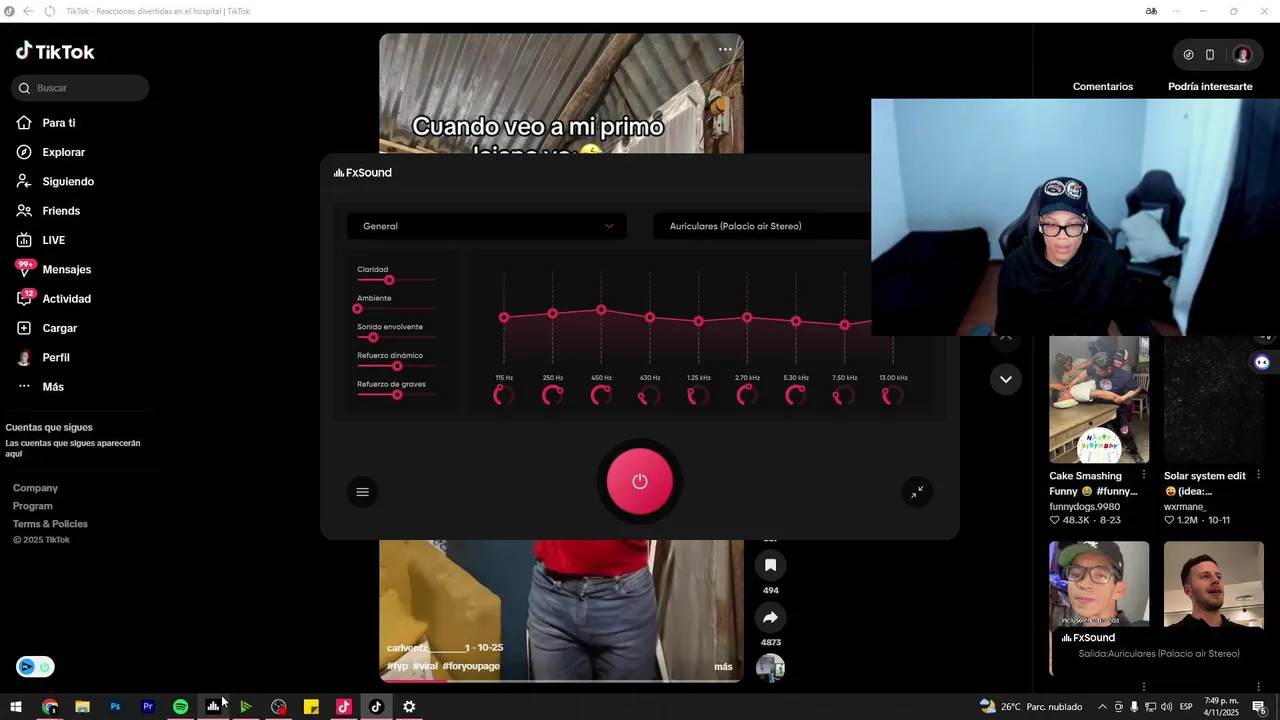
Task: Open the Cake Smashing Funny video thumbnail
Action: tap(1099, 399)
